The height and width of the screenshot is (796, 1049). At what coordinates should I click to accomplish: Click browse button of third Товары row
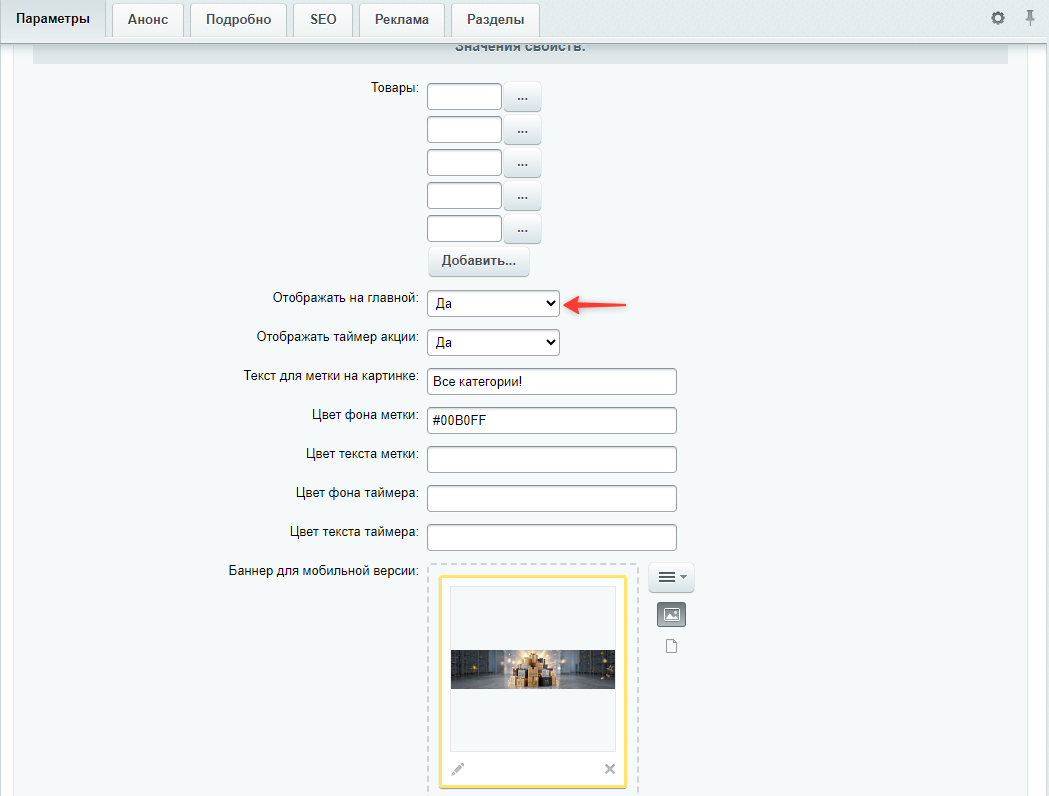point(522,163)
